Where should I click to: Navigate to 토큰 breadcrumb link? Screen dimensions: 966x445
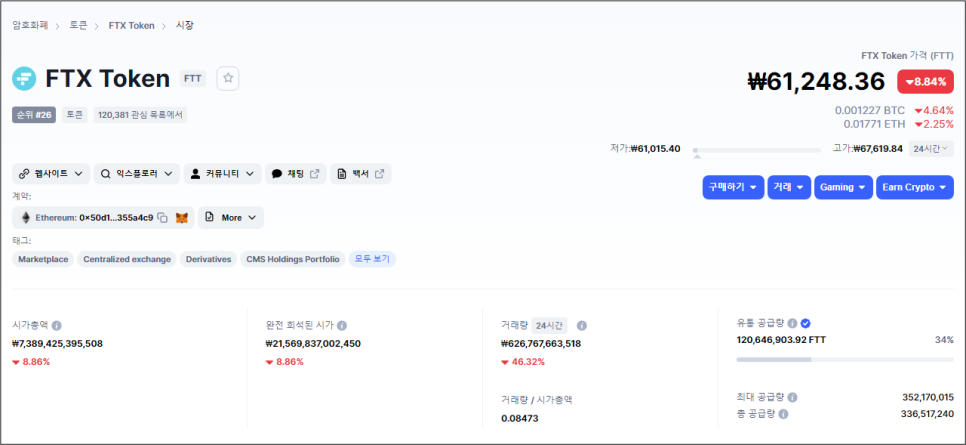click(x=78, y=25)
